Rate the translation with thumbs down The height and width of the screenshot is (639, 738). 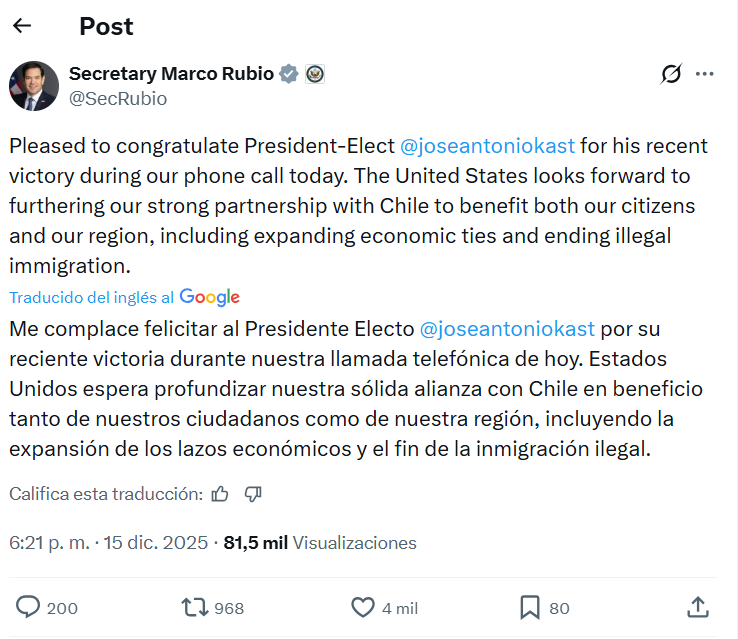253,494
